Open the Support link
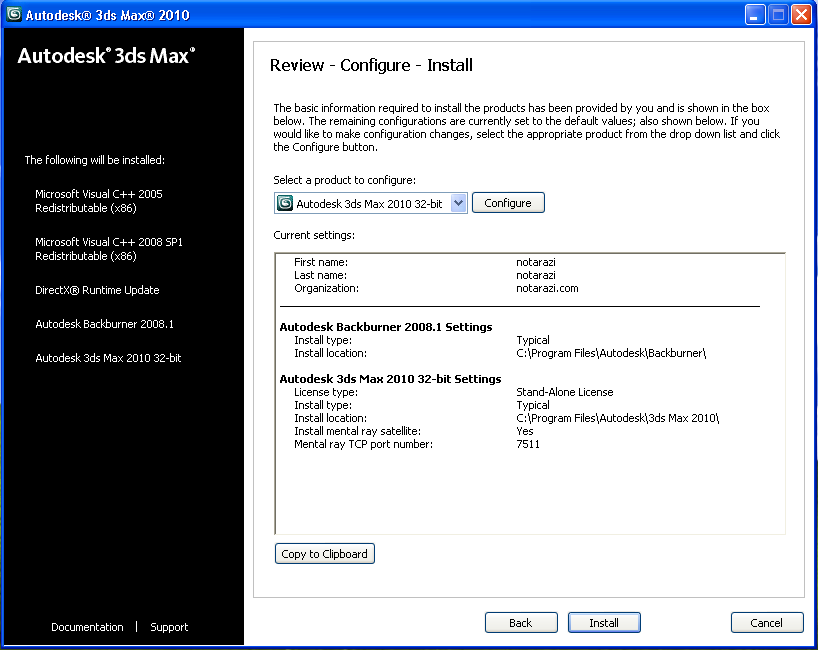818x650 pixels. [x=169, y=627]
